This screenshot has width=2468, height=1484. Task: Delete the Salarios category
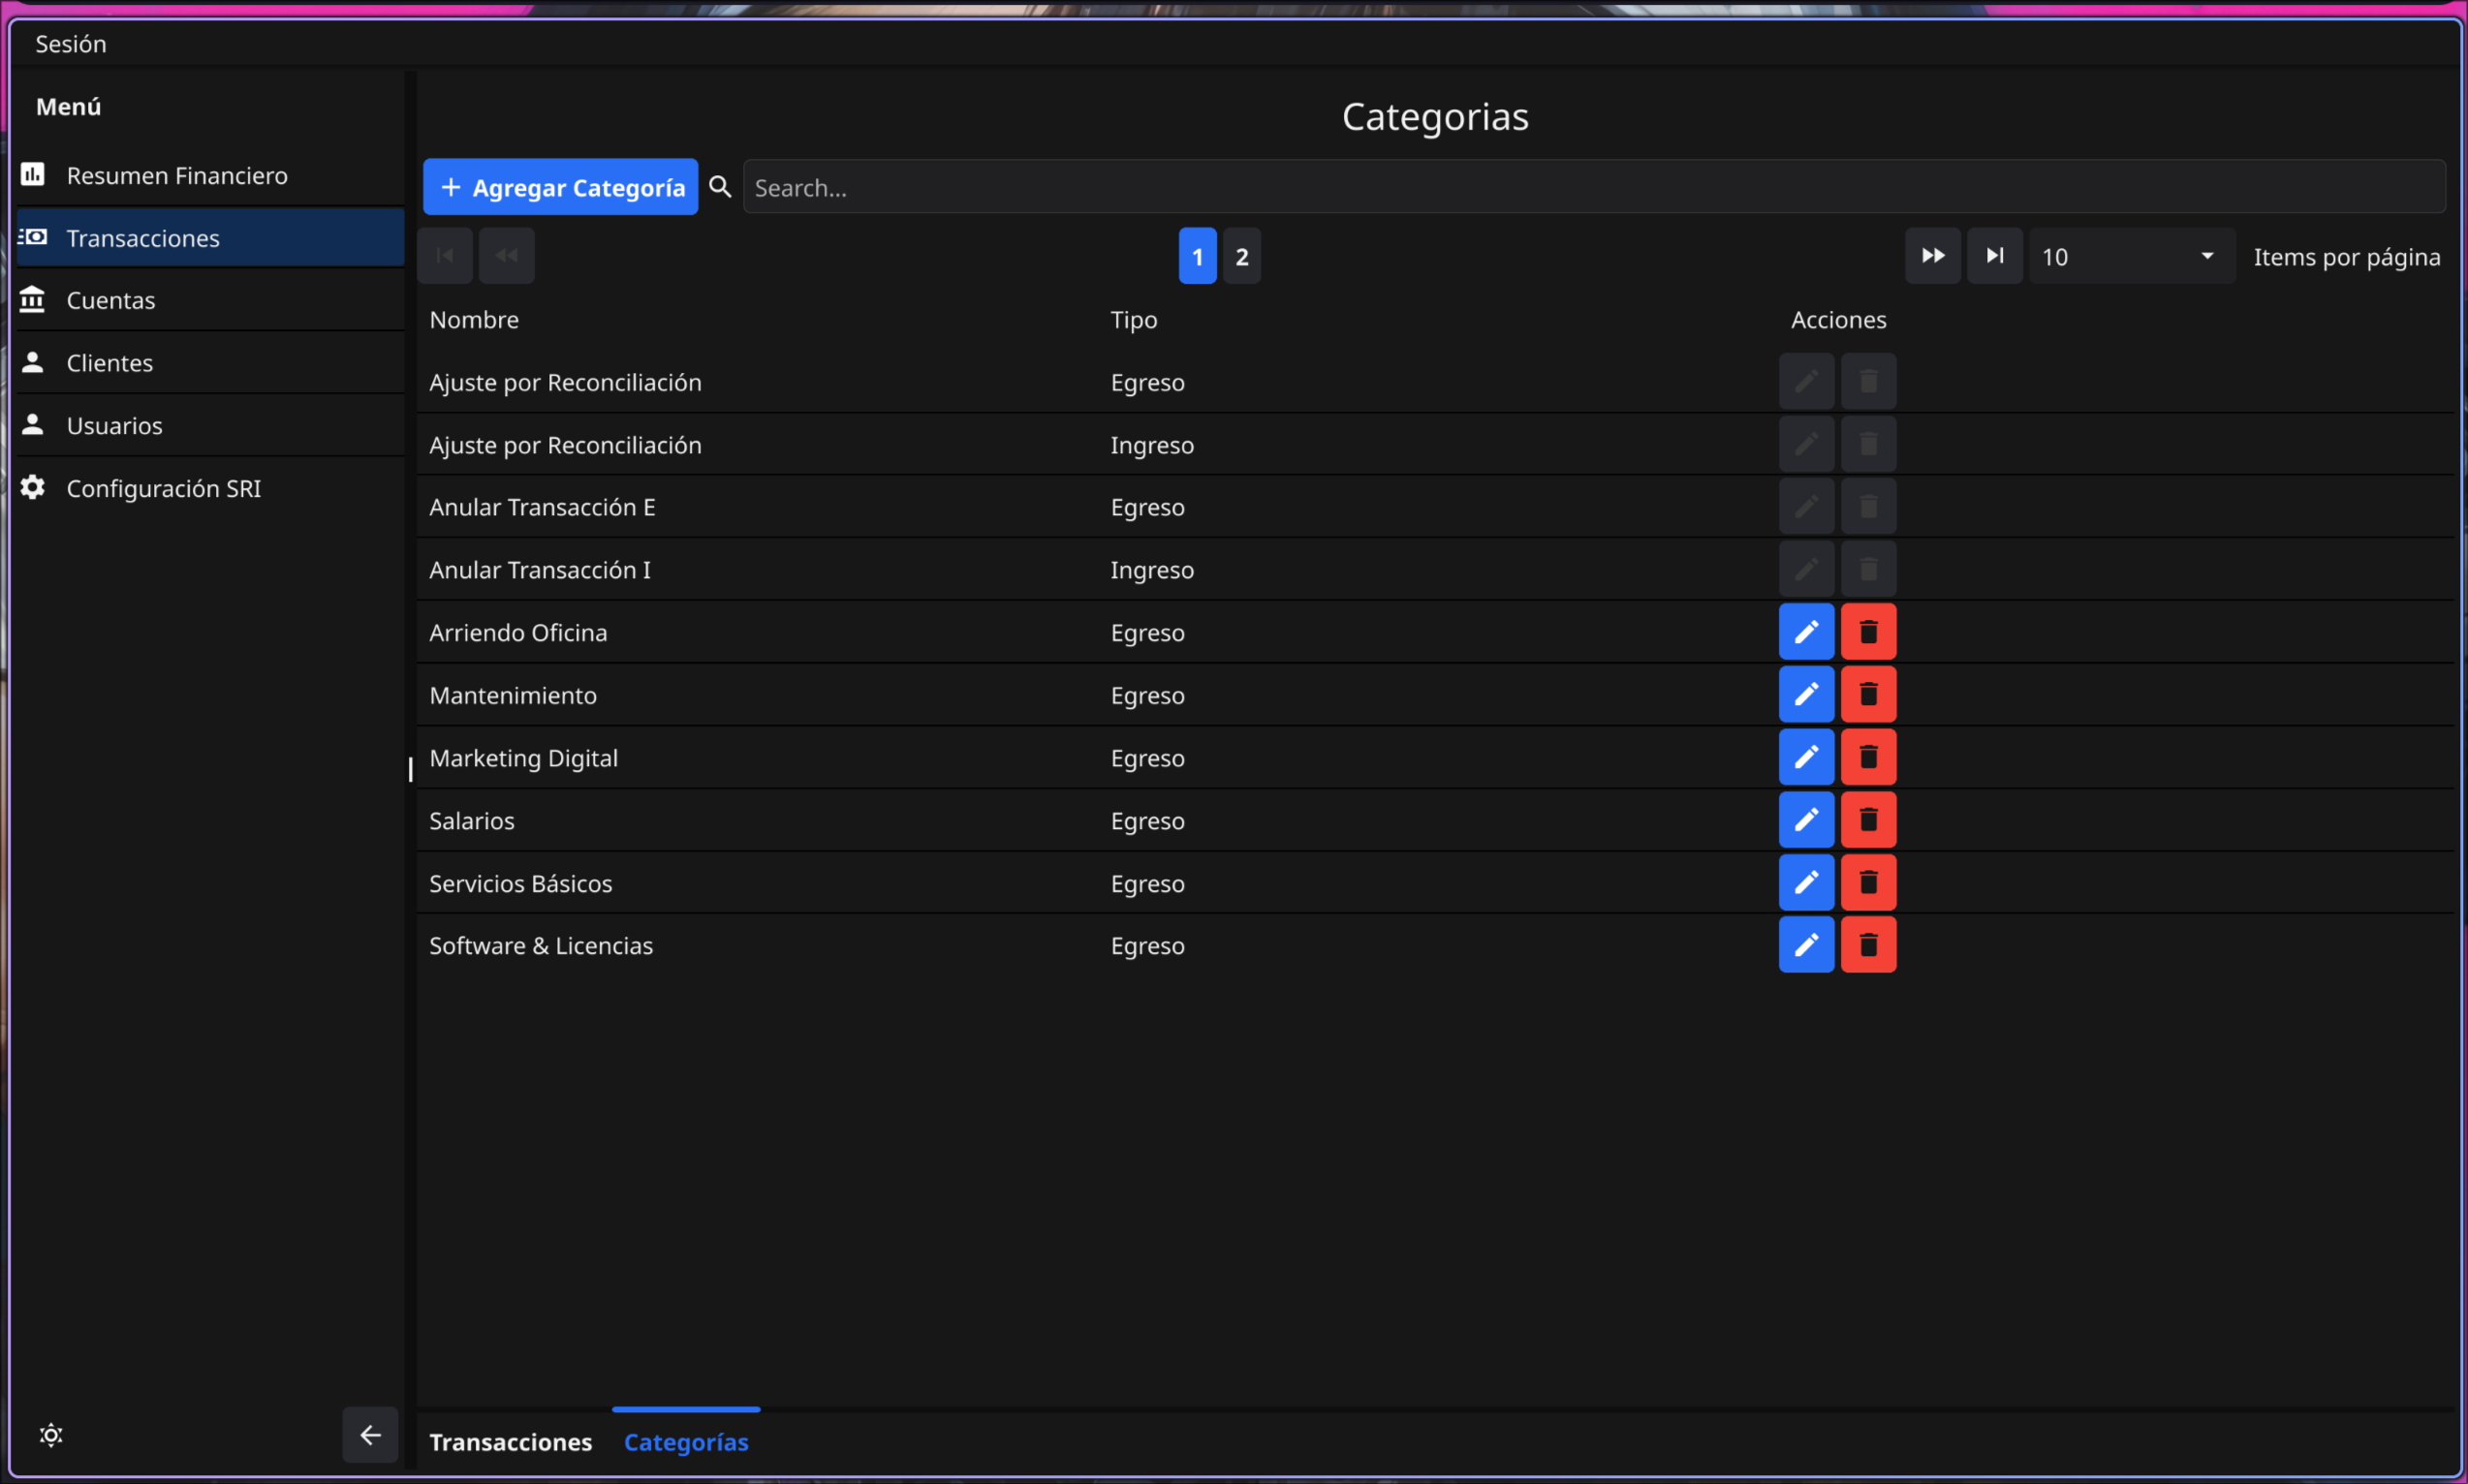[1867, 820]
